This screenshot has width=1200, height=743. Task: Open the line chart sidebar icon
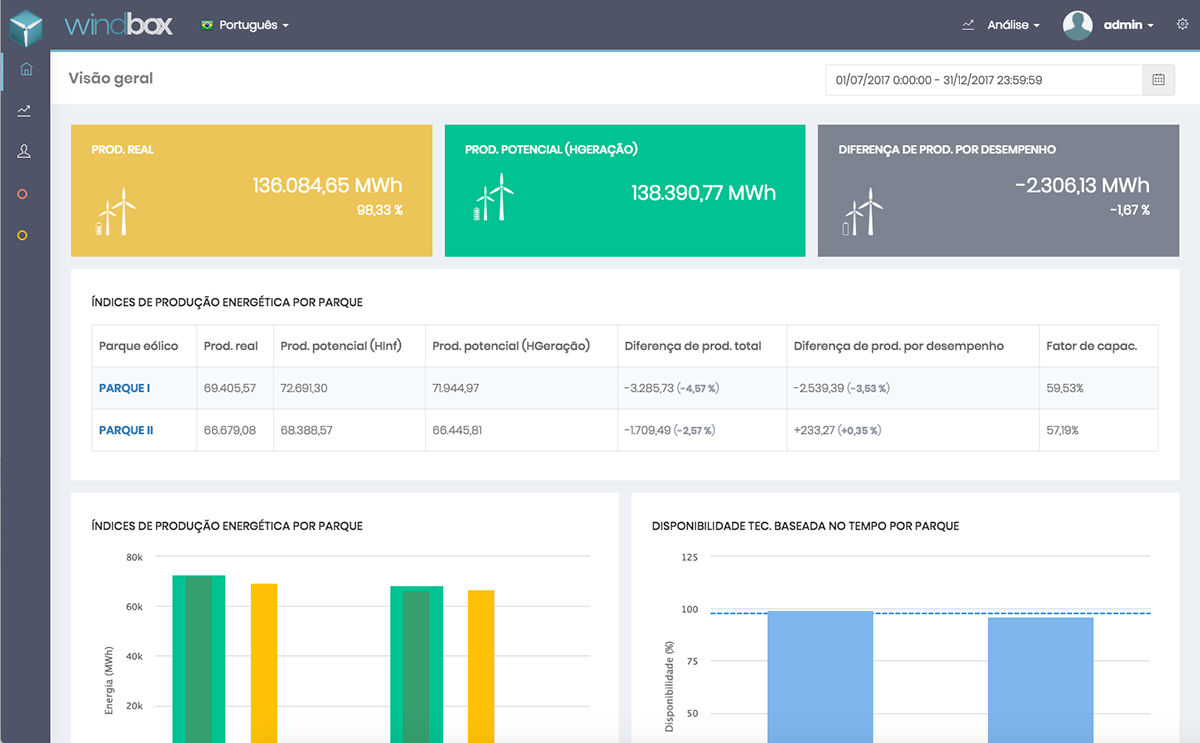(x=24, y=110)
